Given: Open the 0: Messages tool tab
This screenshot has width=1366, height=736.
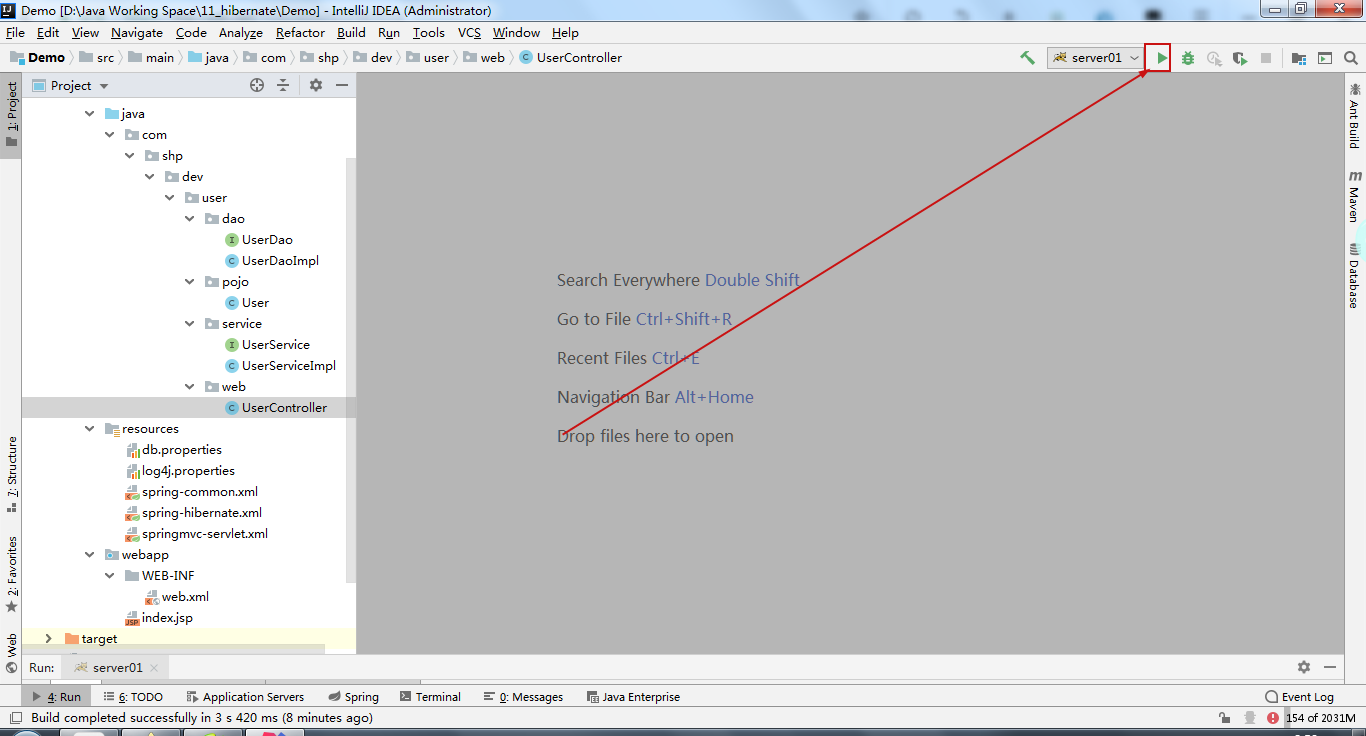Looking at the screenshot, I should tap(523, 697).
